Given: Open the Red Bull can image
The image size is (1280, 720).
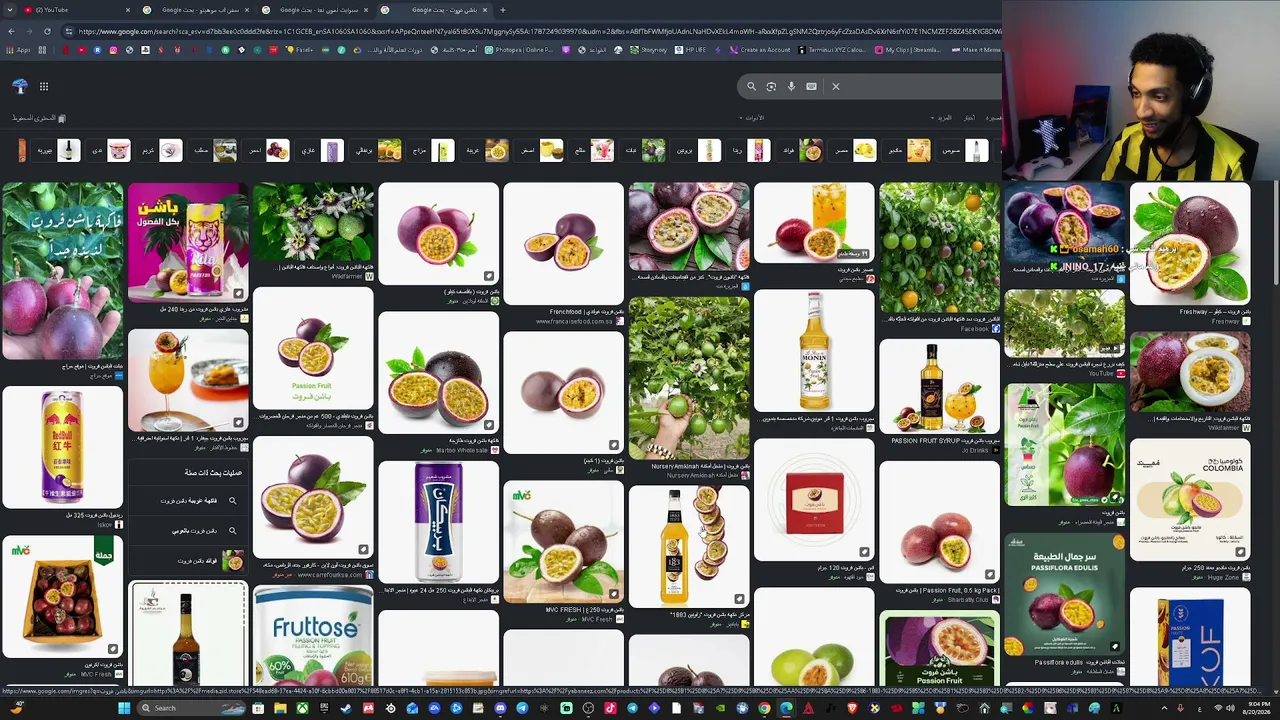Looking at the screenshot, I should click(62, 447).
